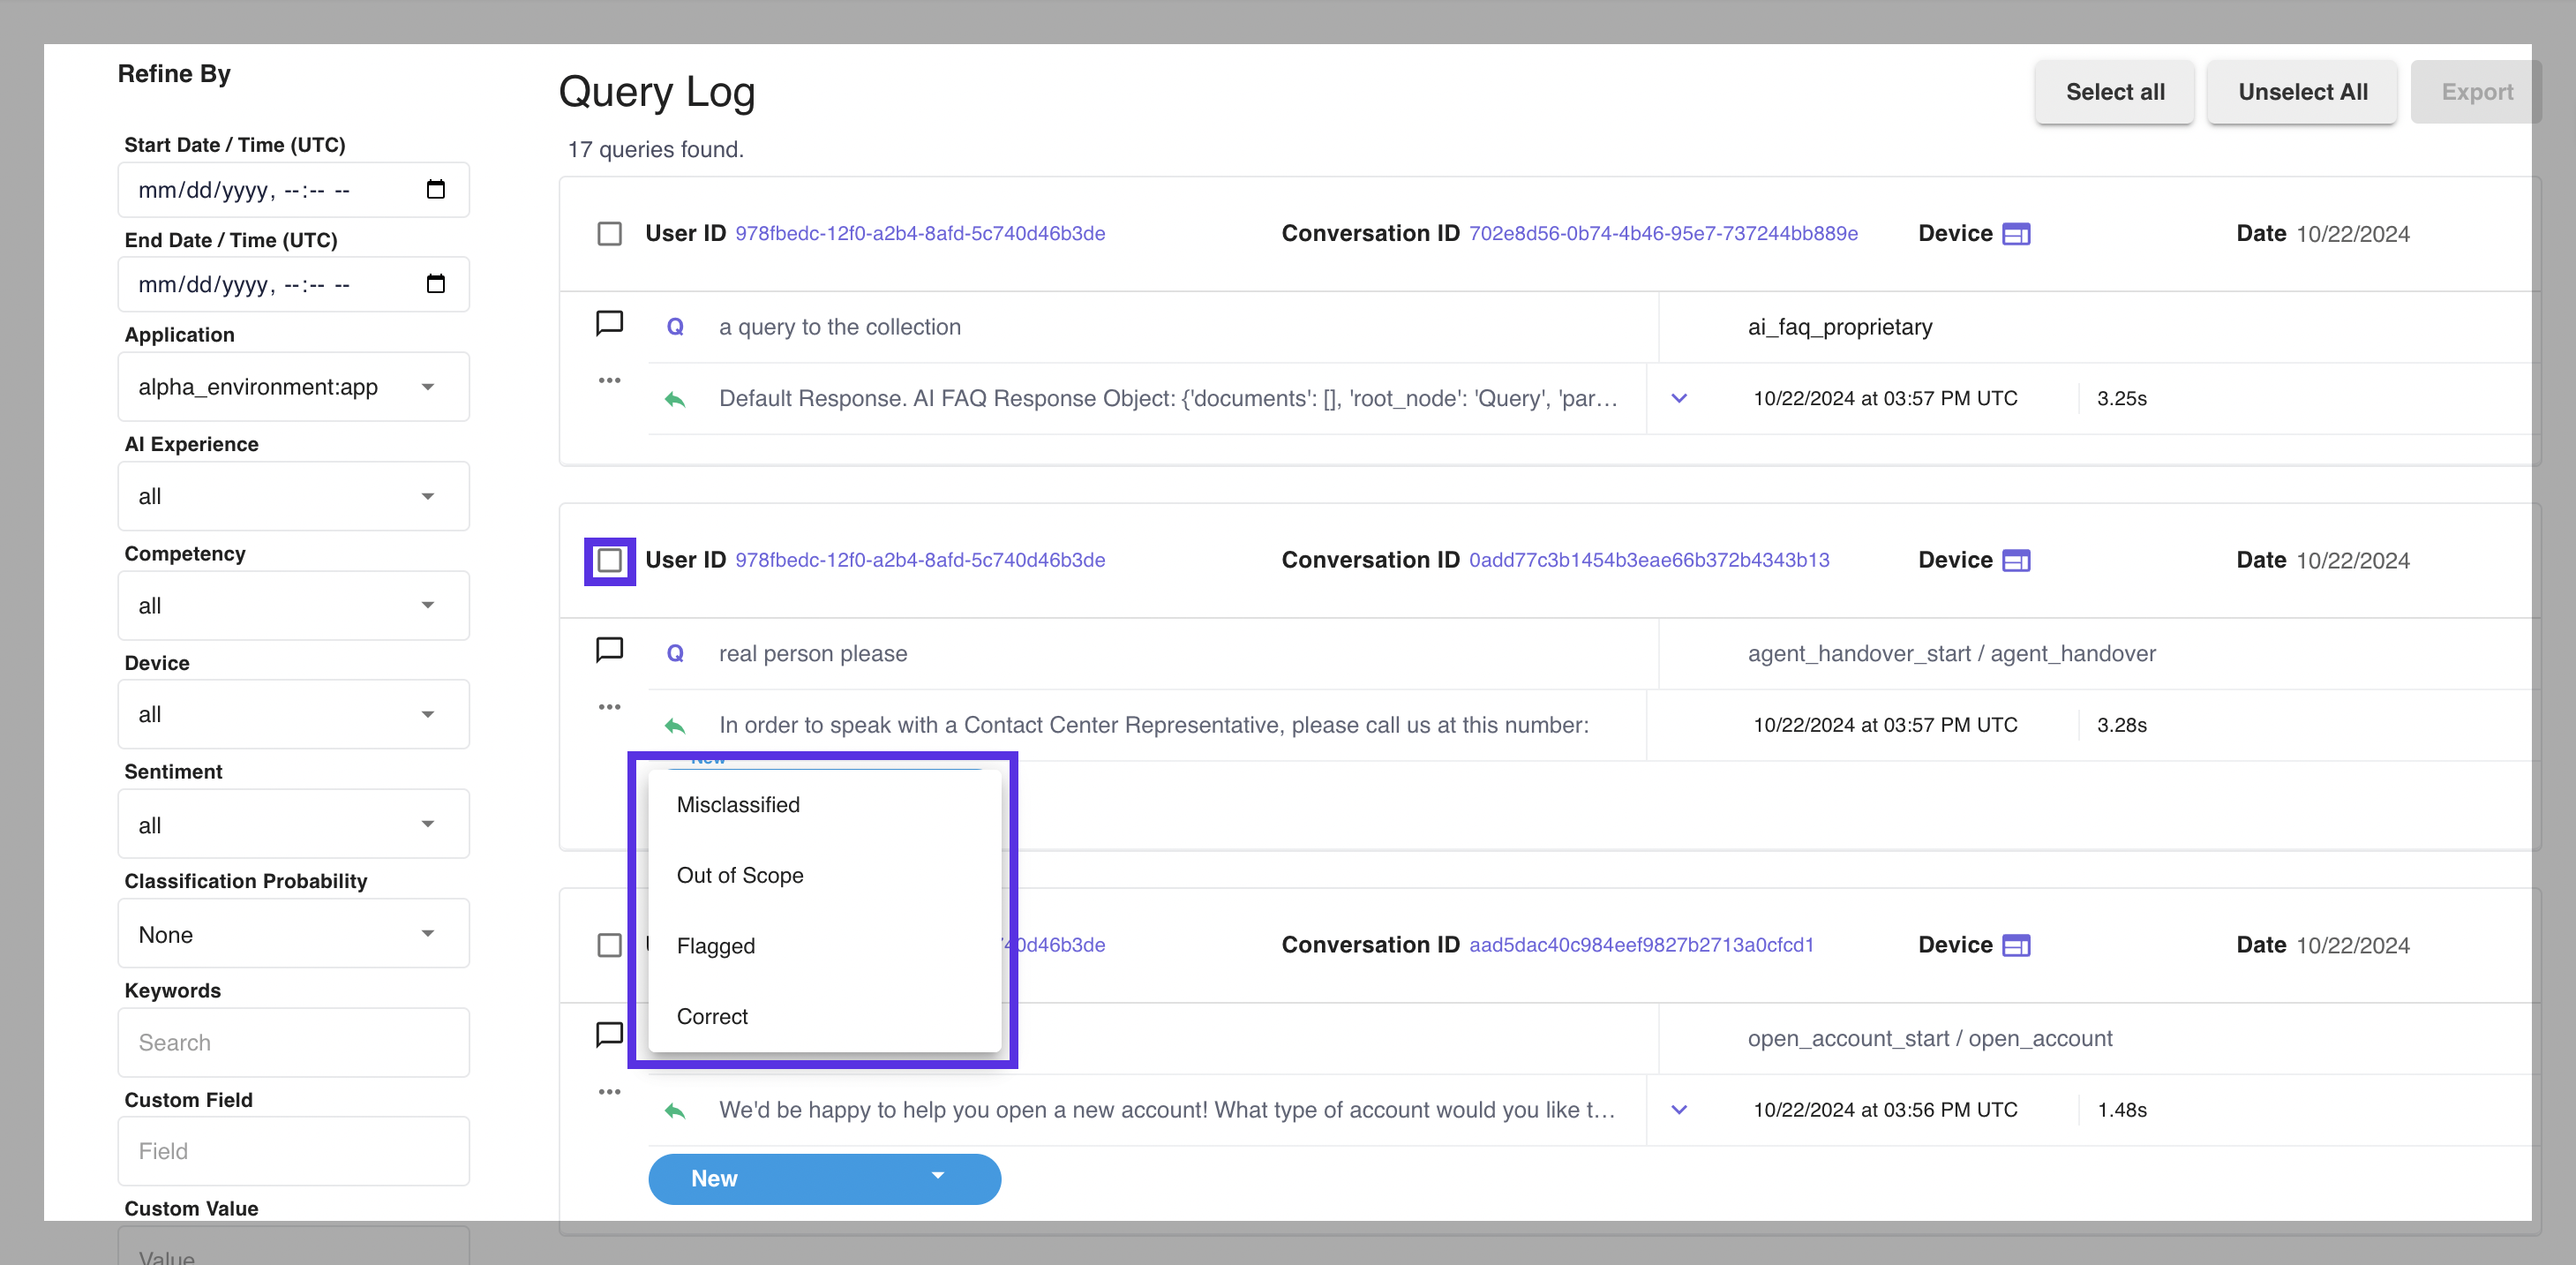Click Device icon for conversation 702e8d56
Screen dimensions: 2576x1265
tap(2016, 234)
